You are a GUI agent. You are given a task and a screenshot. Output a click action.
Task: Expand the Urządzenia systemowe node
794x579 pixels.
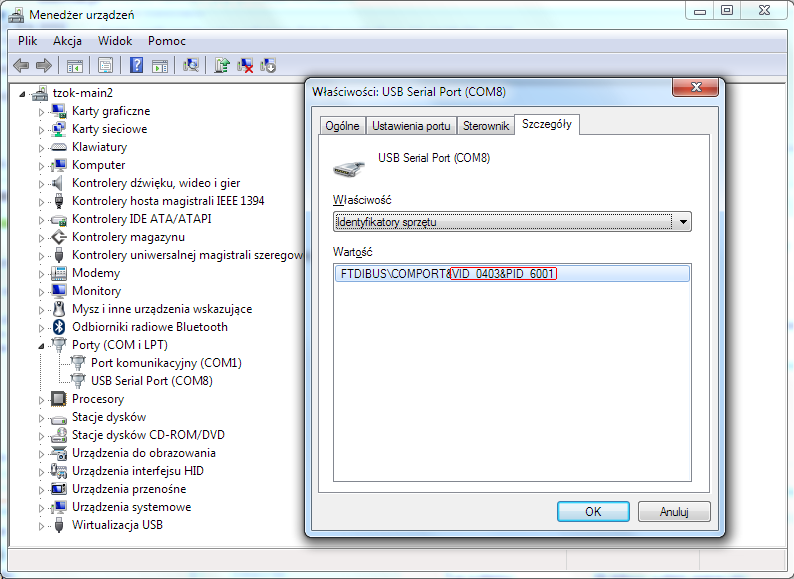[x=42, y=508]
